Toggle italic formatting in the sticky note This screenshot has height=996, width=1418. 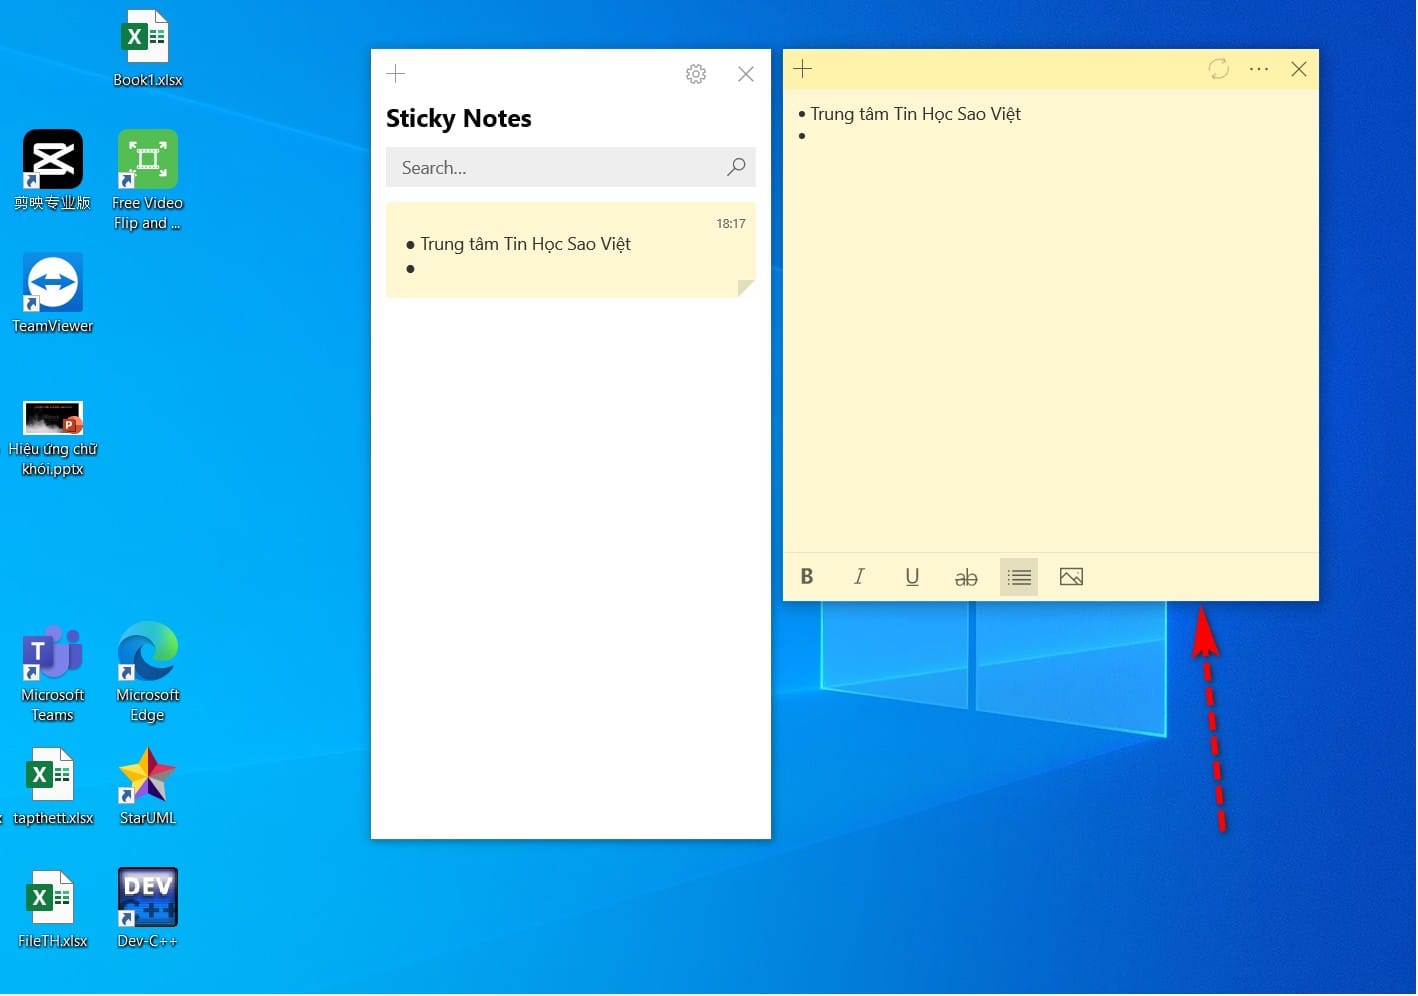click(x=859, y=577)
